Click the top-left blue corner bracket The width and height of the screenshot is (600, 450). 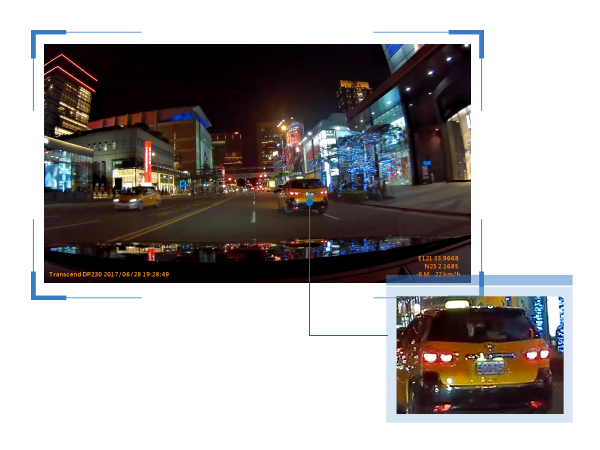38,37
